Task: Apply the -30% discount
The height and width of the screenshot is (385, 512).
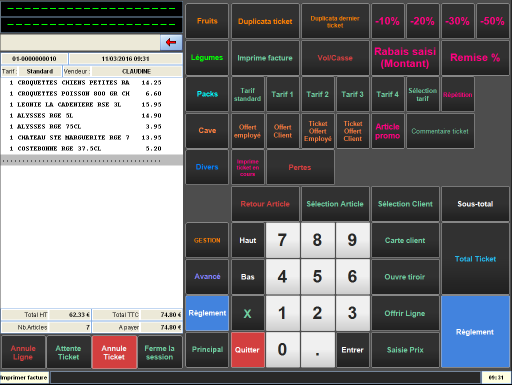Action: pyautogui.click(x=458, y=21)
